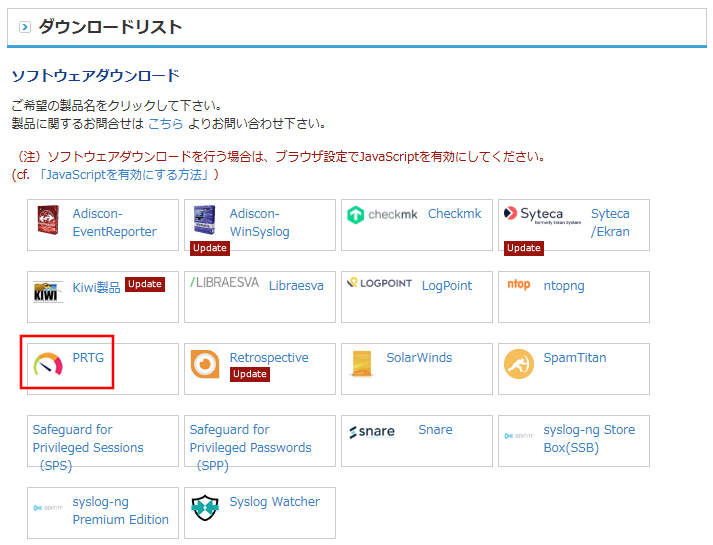Open the こちら inquiry link
This screenshot has height=545, width=713.
point(165,123)
